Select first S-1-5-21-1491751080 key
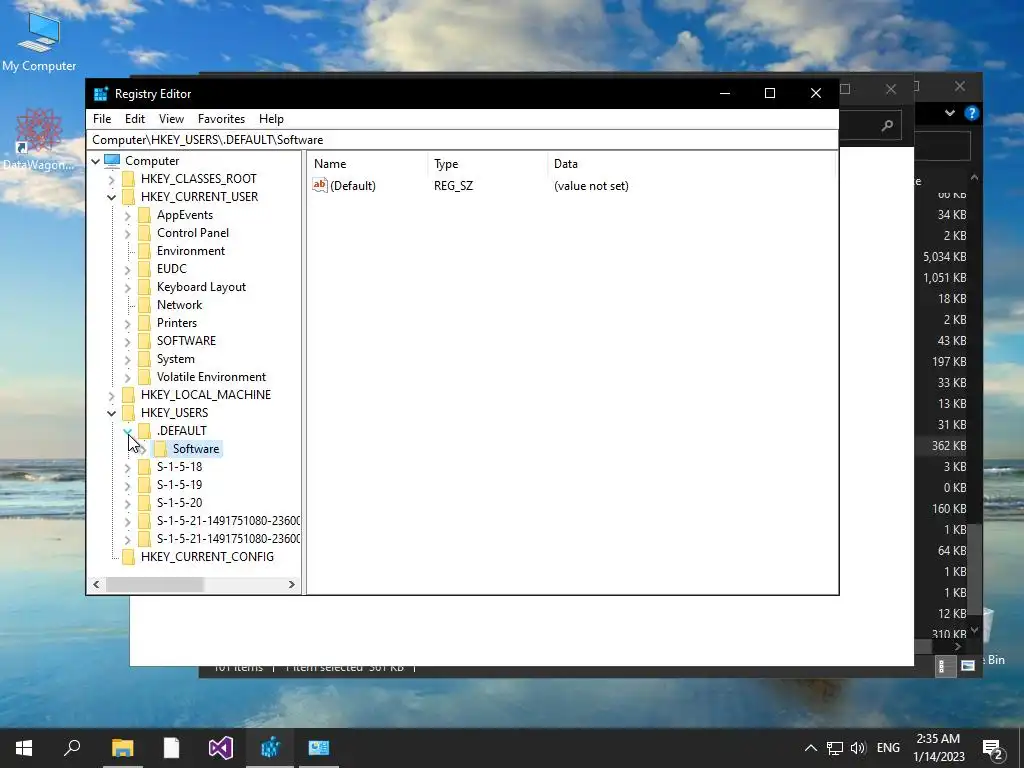1024x768 pixels. 228,520
